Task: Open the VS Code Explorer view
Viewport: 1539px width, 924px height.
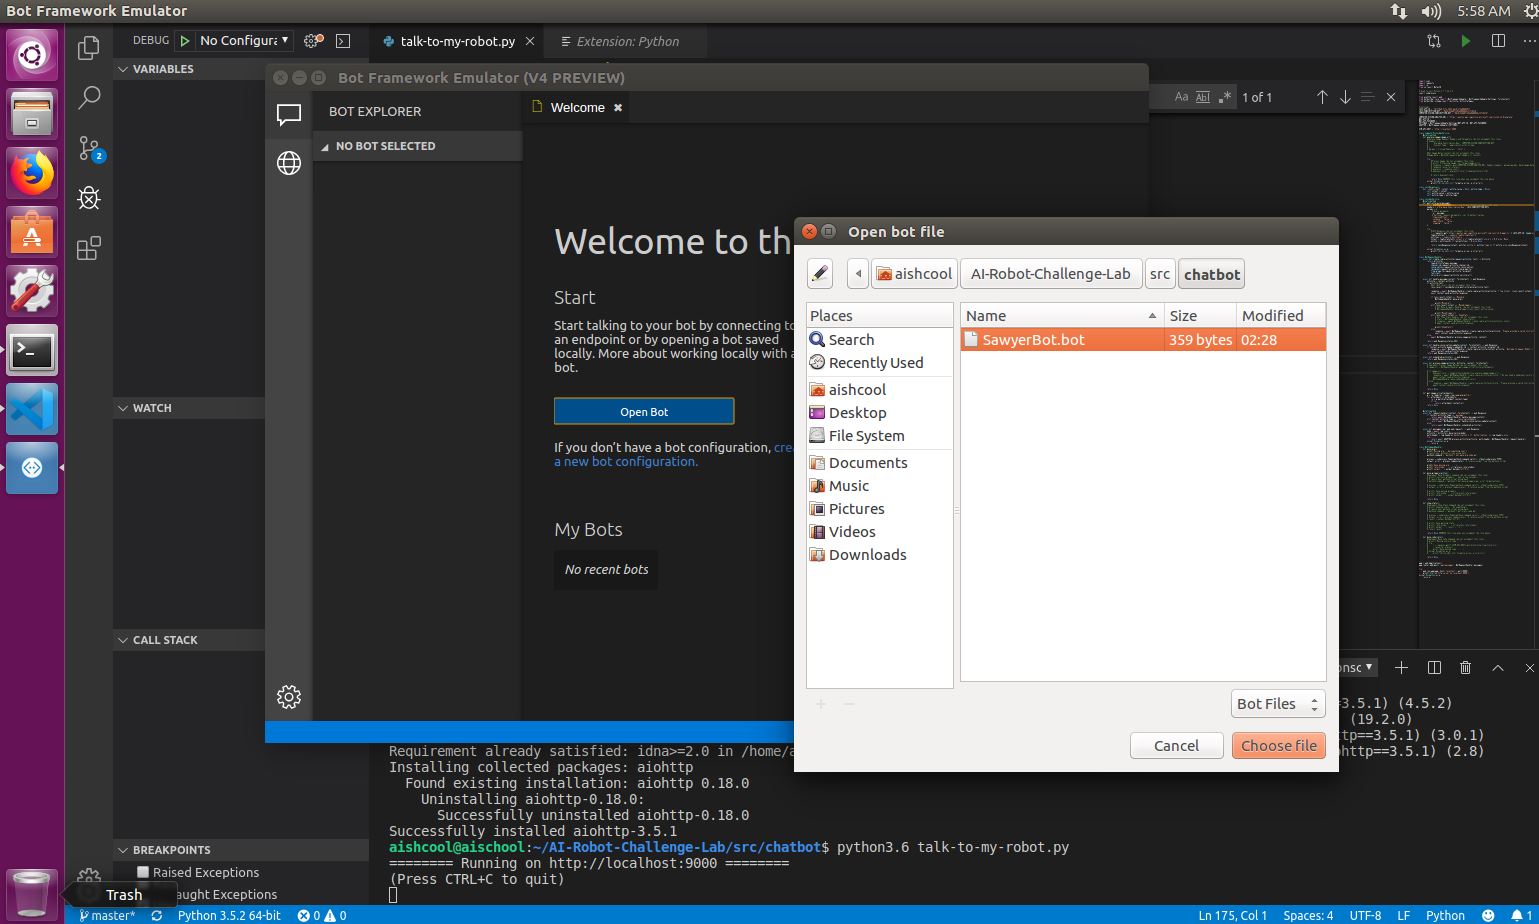Action: point(89,47)
